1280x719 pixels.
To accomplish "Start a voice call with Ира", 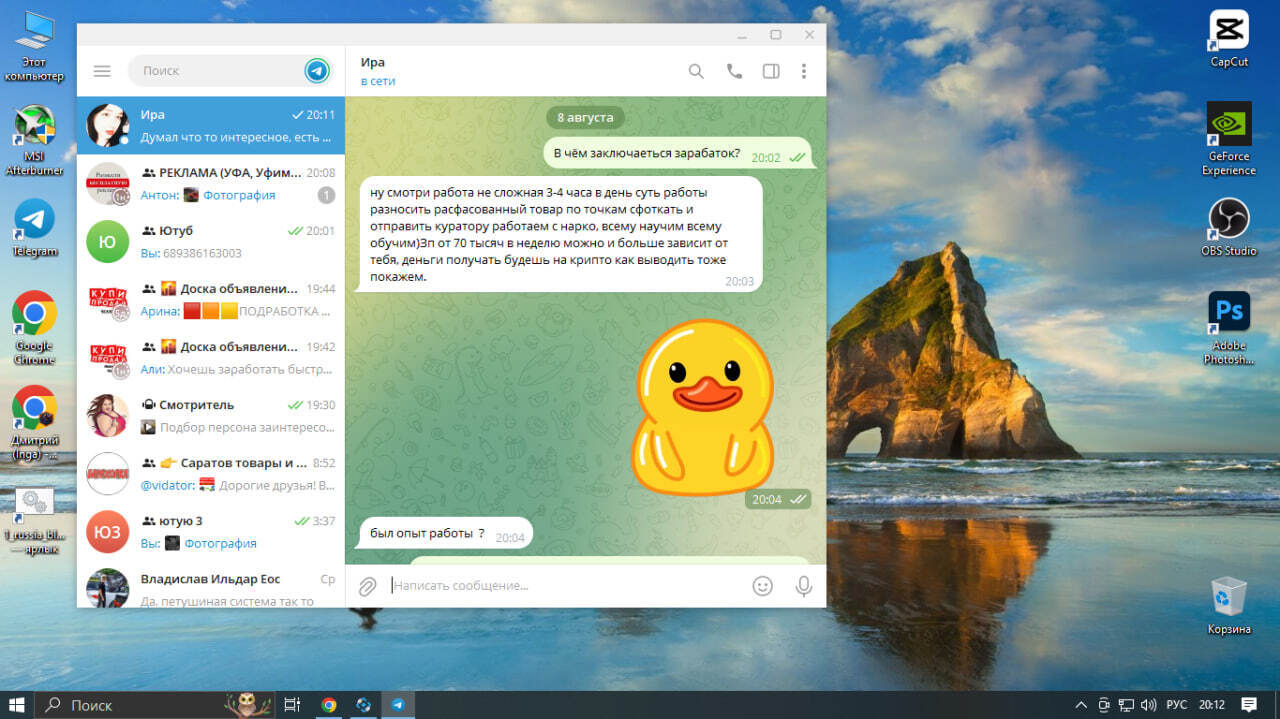I will coord(734,71).
